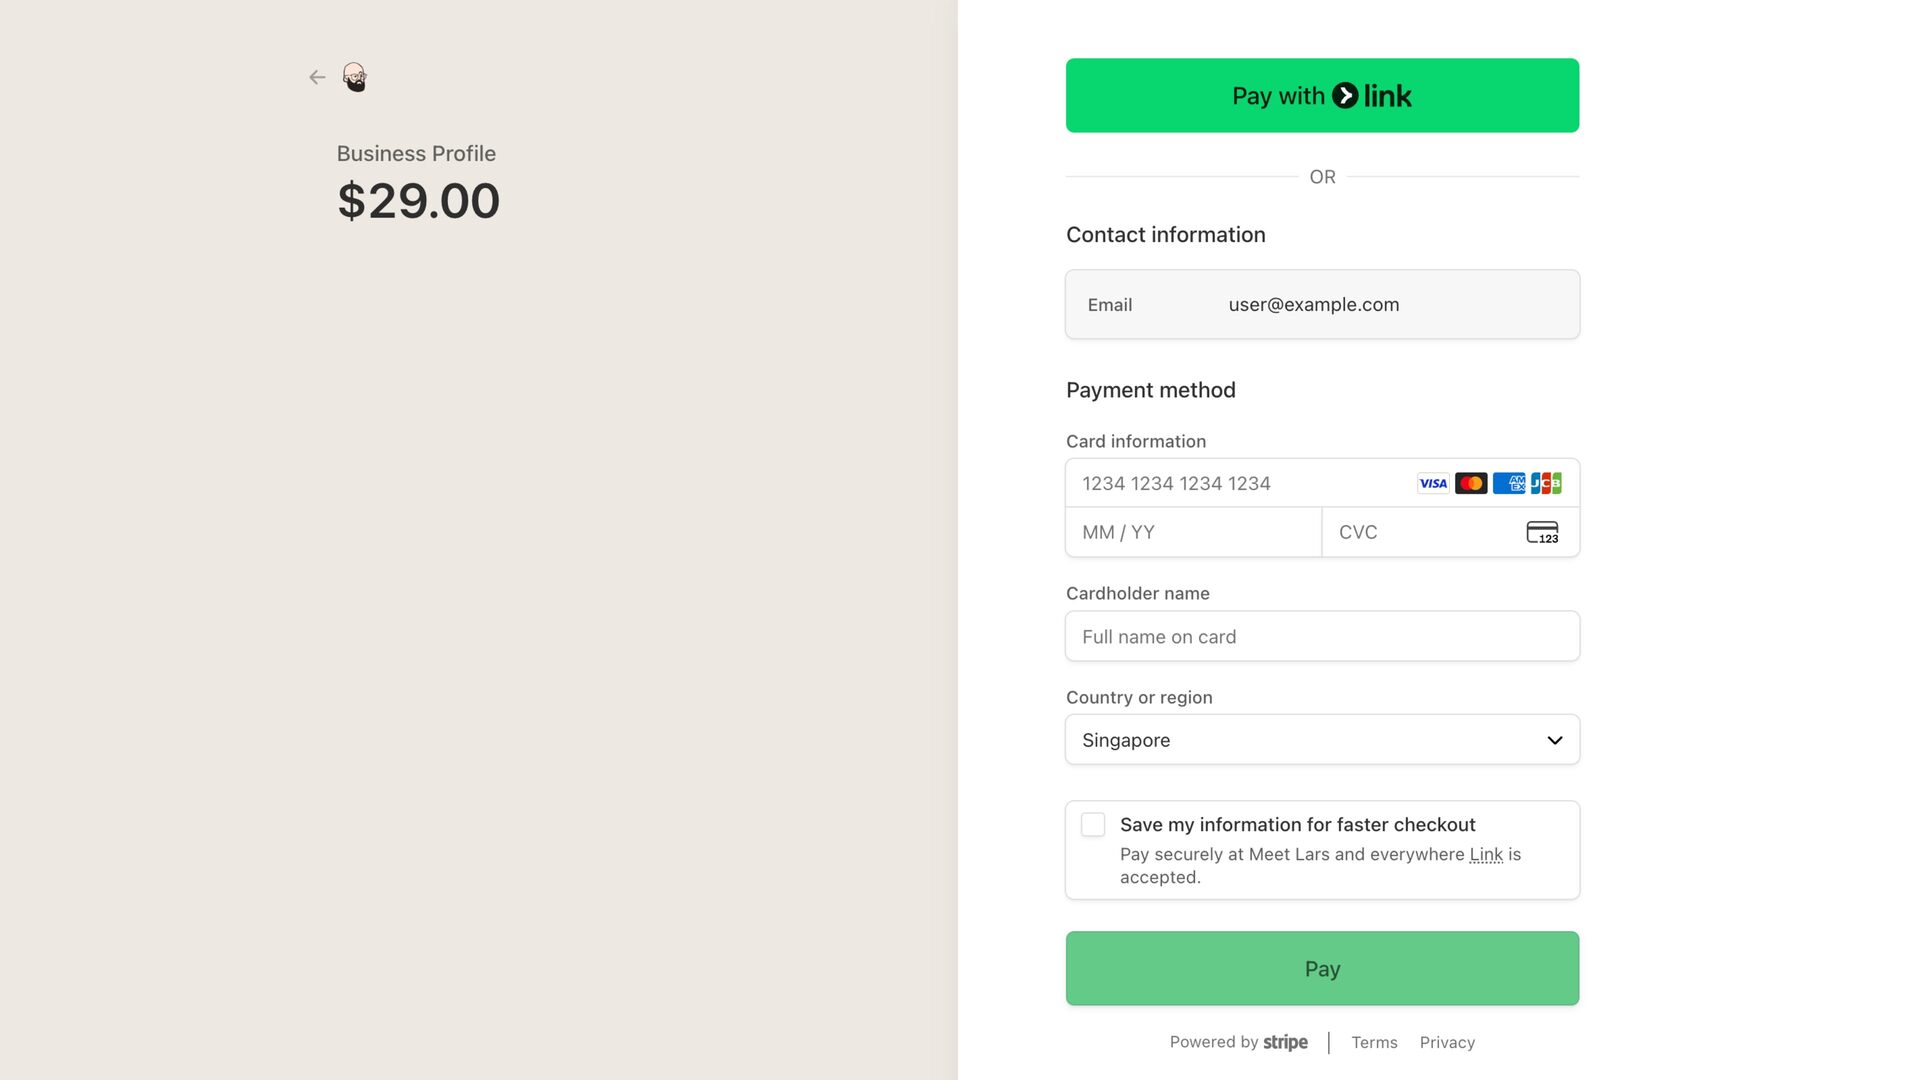
Task: Focus the card number field
Action: tap(1240, 484)
